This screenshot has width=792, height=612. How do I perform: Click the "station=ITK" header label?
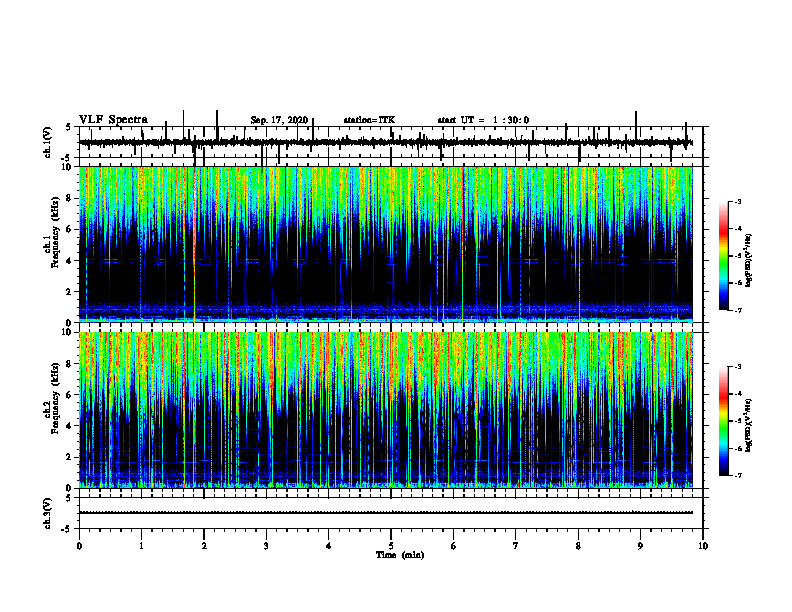click(369, 120)
